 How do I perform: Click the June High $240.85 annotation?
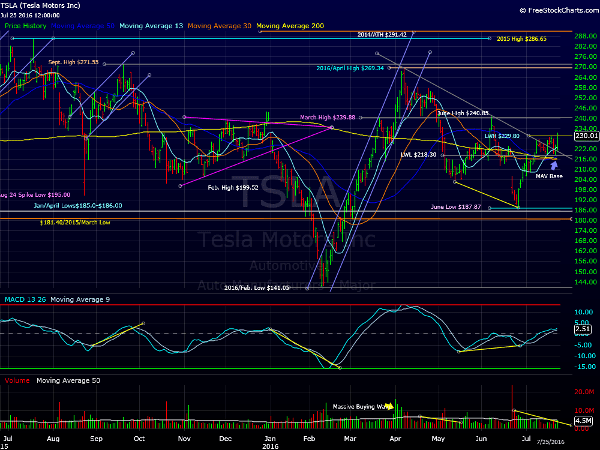[x=463, y=113]
